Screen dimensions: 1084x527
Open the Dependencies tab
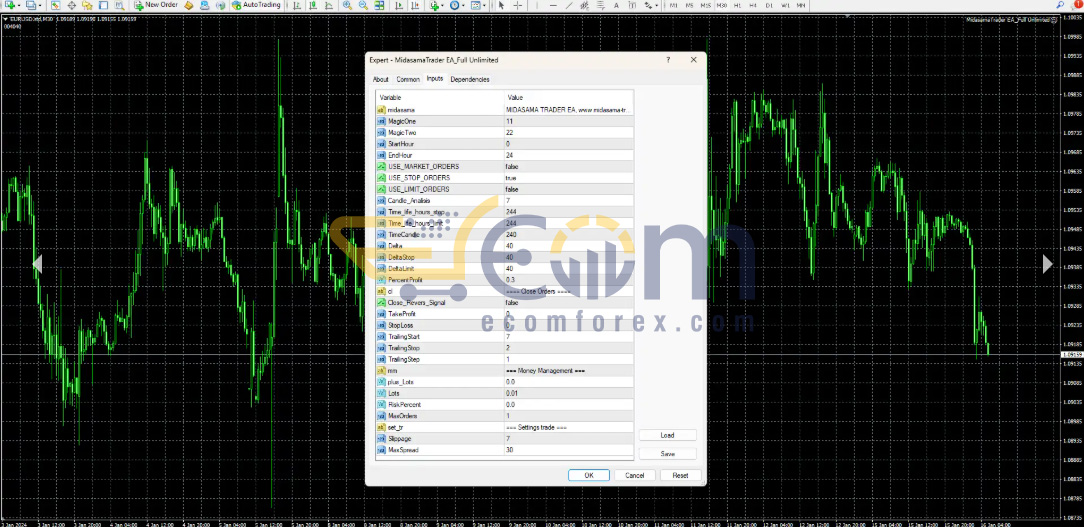tap(470, 80)
